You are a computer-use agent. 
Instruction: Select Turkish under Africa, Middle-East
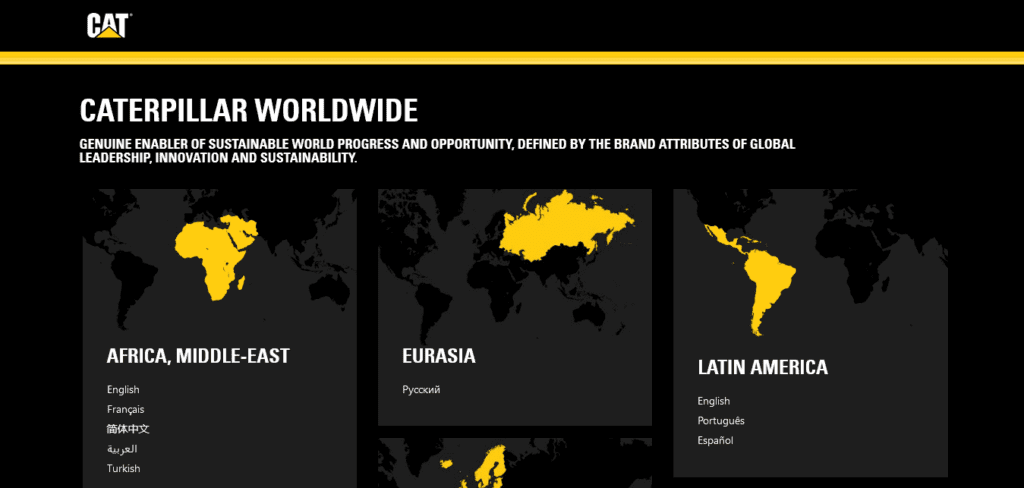click(x=123, y=468)
